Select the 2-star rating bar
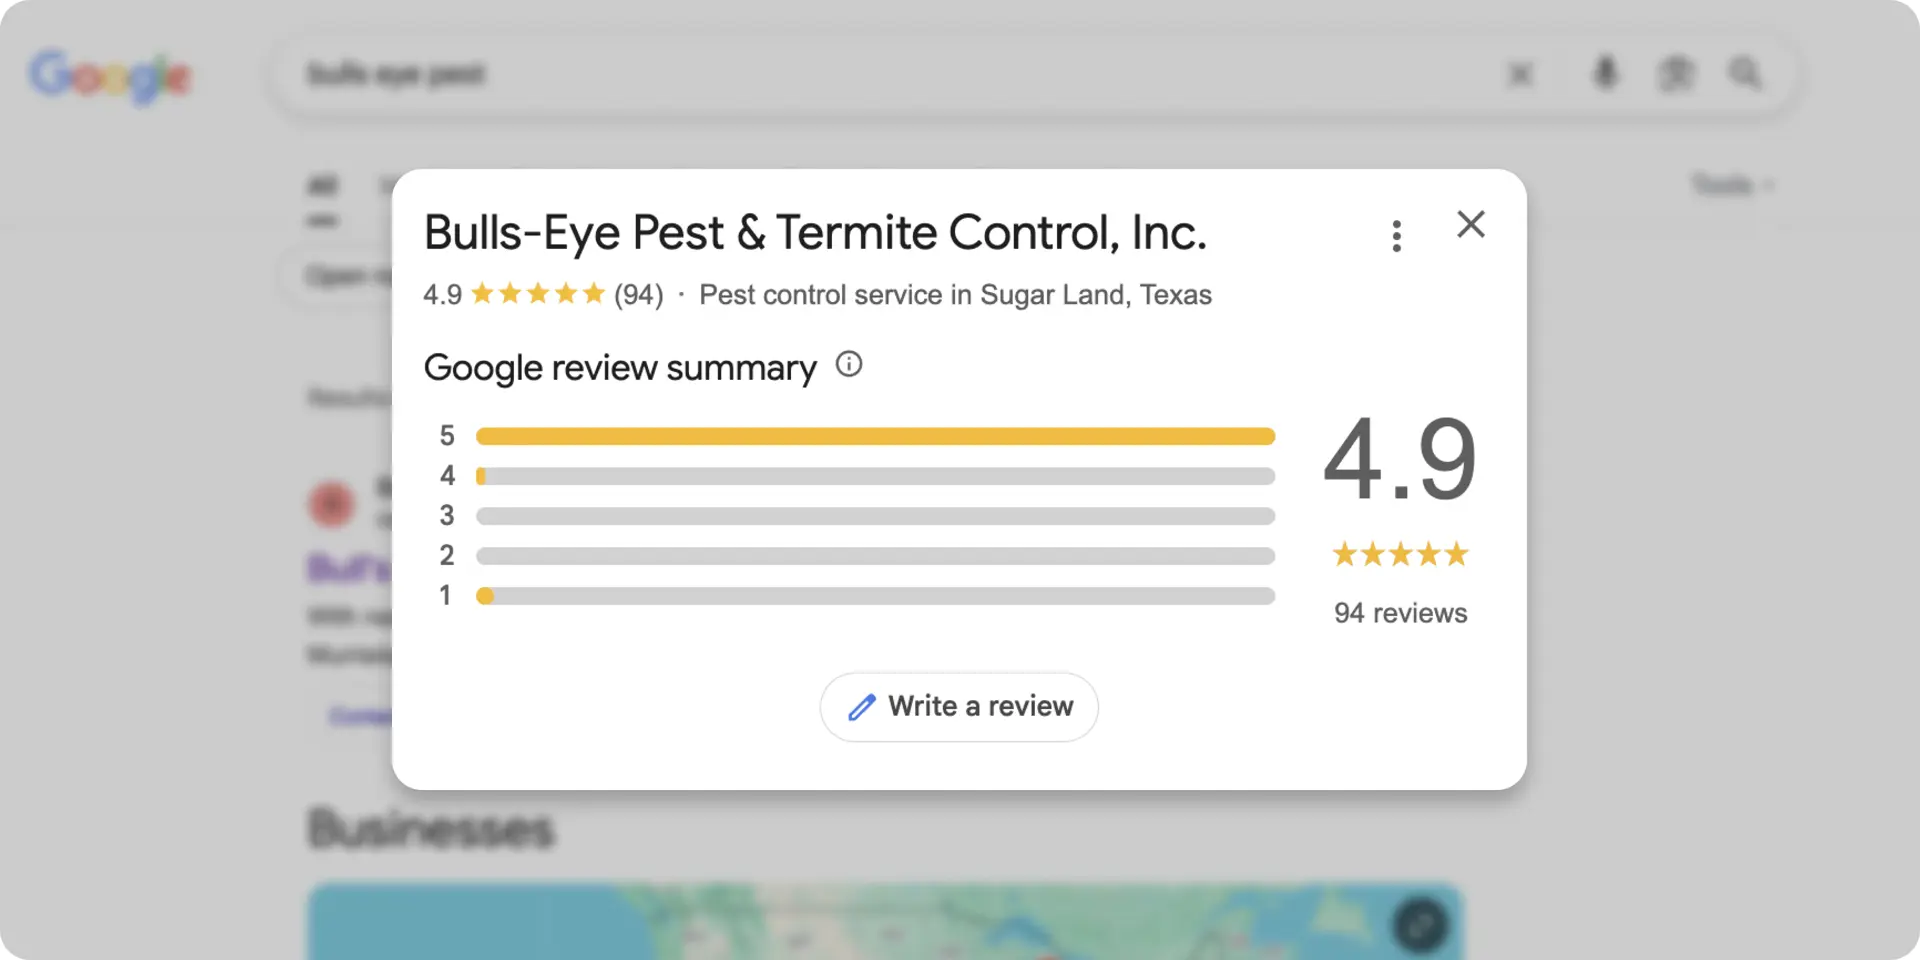 point(875,556)
